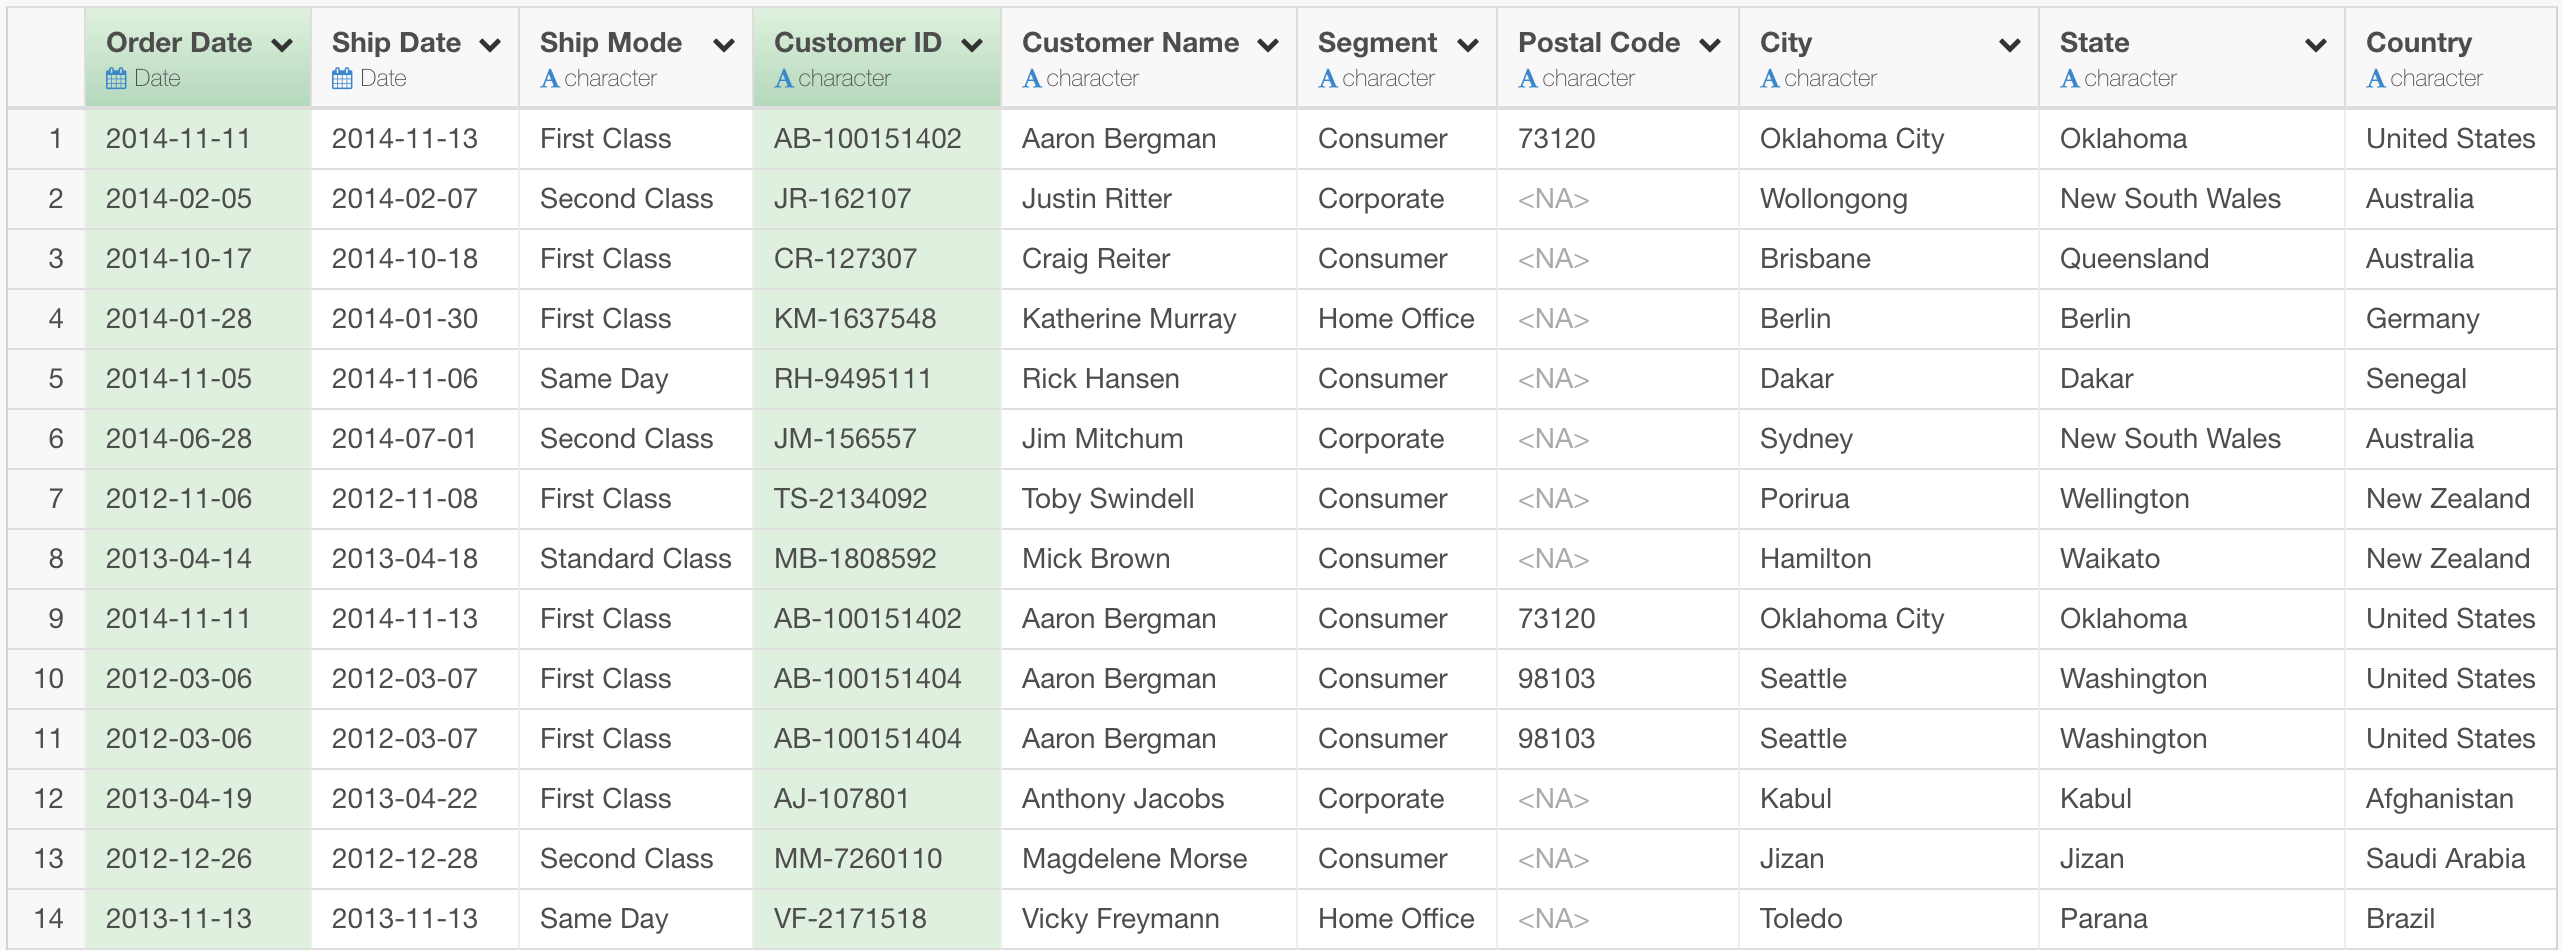Click the character type icon under Customer Name
The height and width of the screenshot is (950, 2562).
(x=1031, y=78)
